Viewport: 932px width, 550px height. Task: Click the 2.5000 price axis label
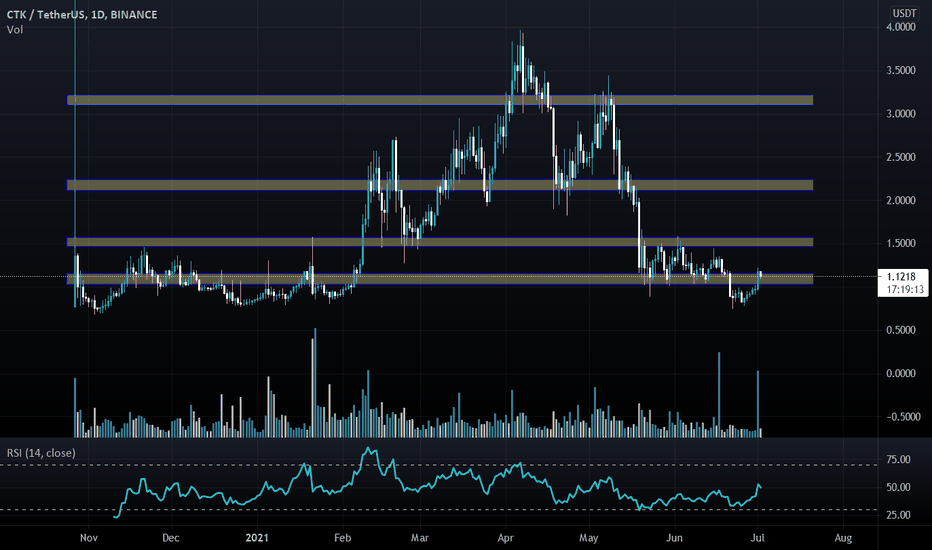(901, 157)
